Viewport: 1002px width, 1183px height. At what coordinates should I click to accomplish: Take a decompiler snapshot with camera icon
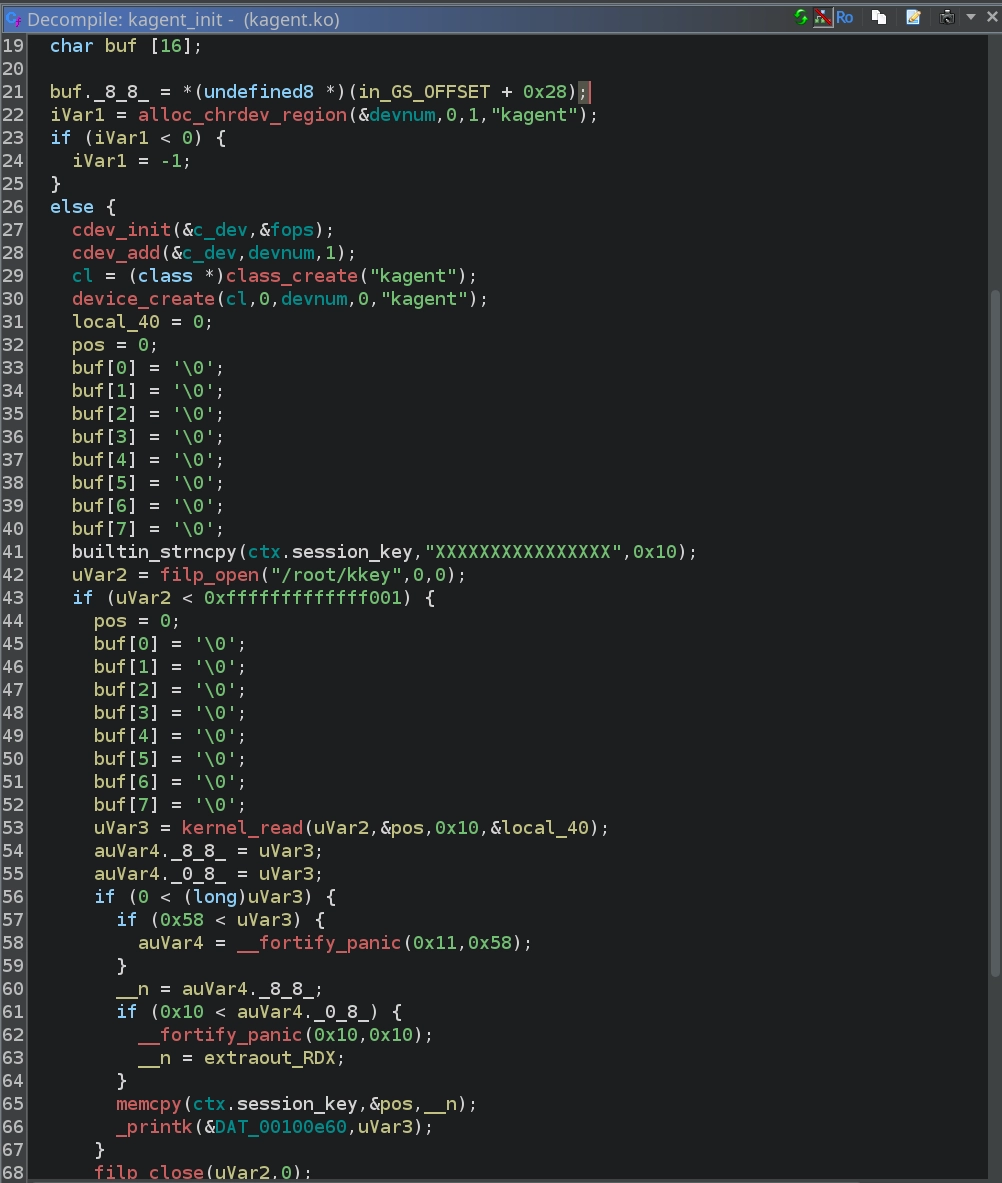tap(946, 17)
